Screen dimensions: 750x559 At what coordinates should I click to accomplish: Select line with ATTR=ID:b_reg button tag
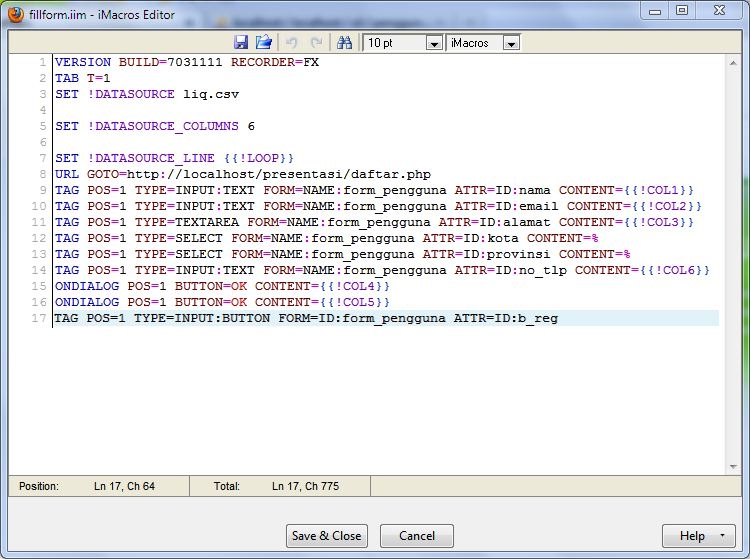(x=306, y=318)
